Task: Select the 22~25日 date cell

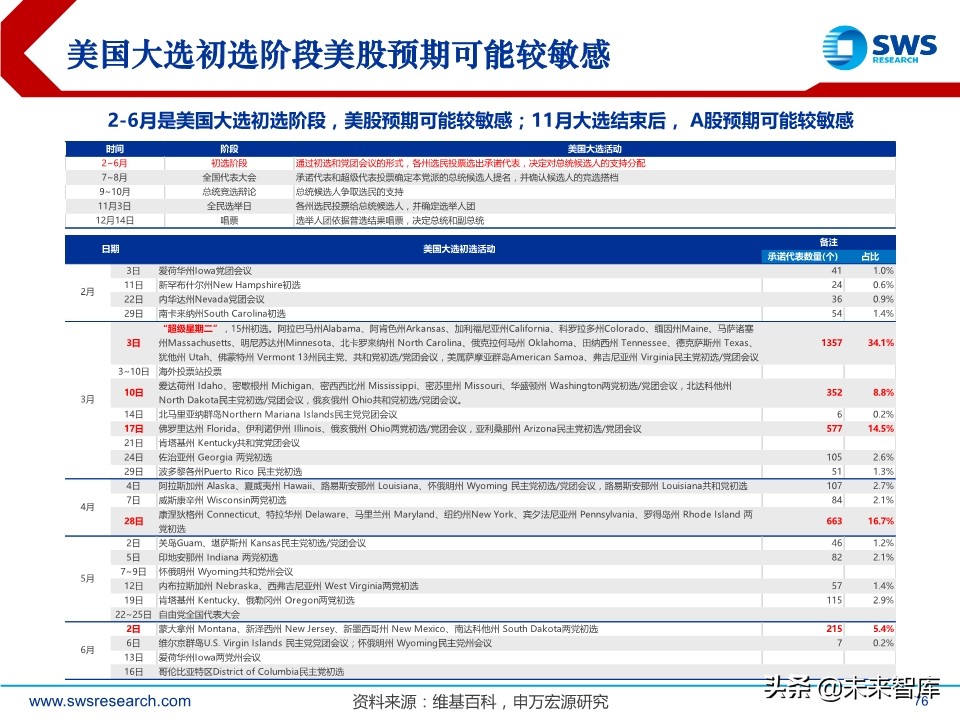Action: (133, 615)
